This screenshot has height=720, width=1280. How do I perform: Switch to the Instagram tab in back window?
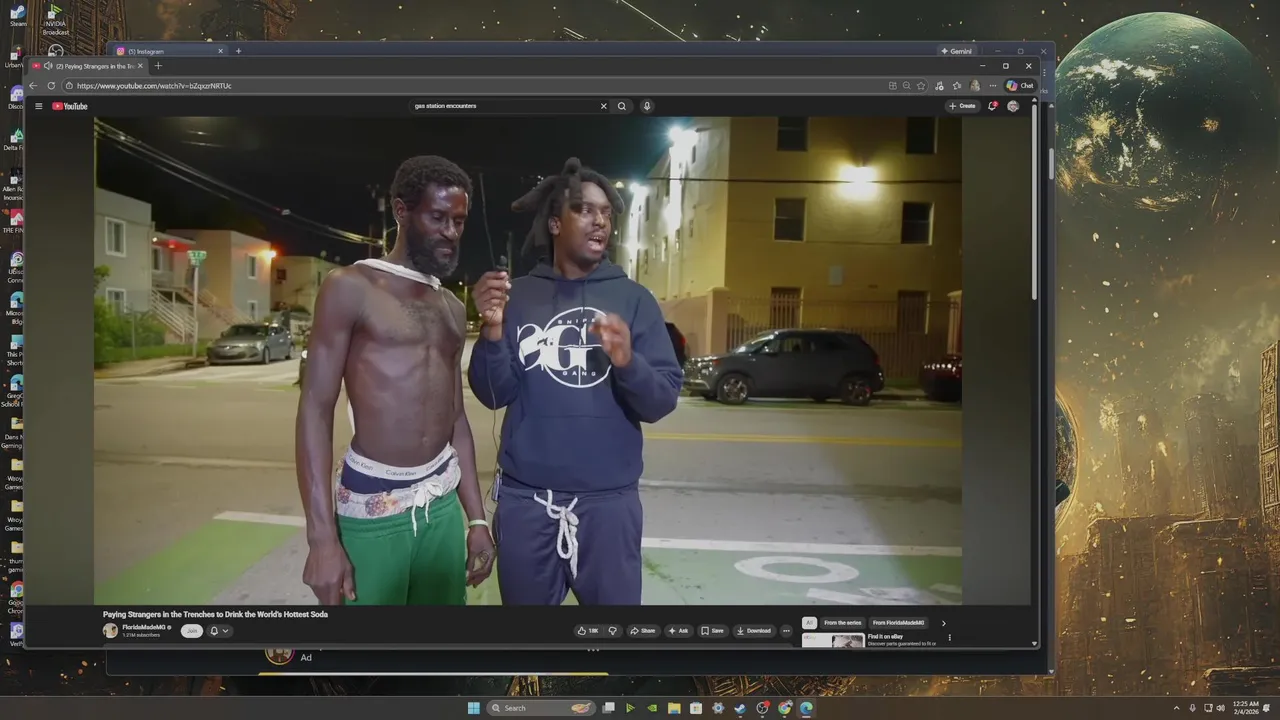click(170, 51)
